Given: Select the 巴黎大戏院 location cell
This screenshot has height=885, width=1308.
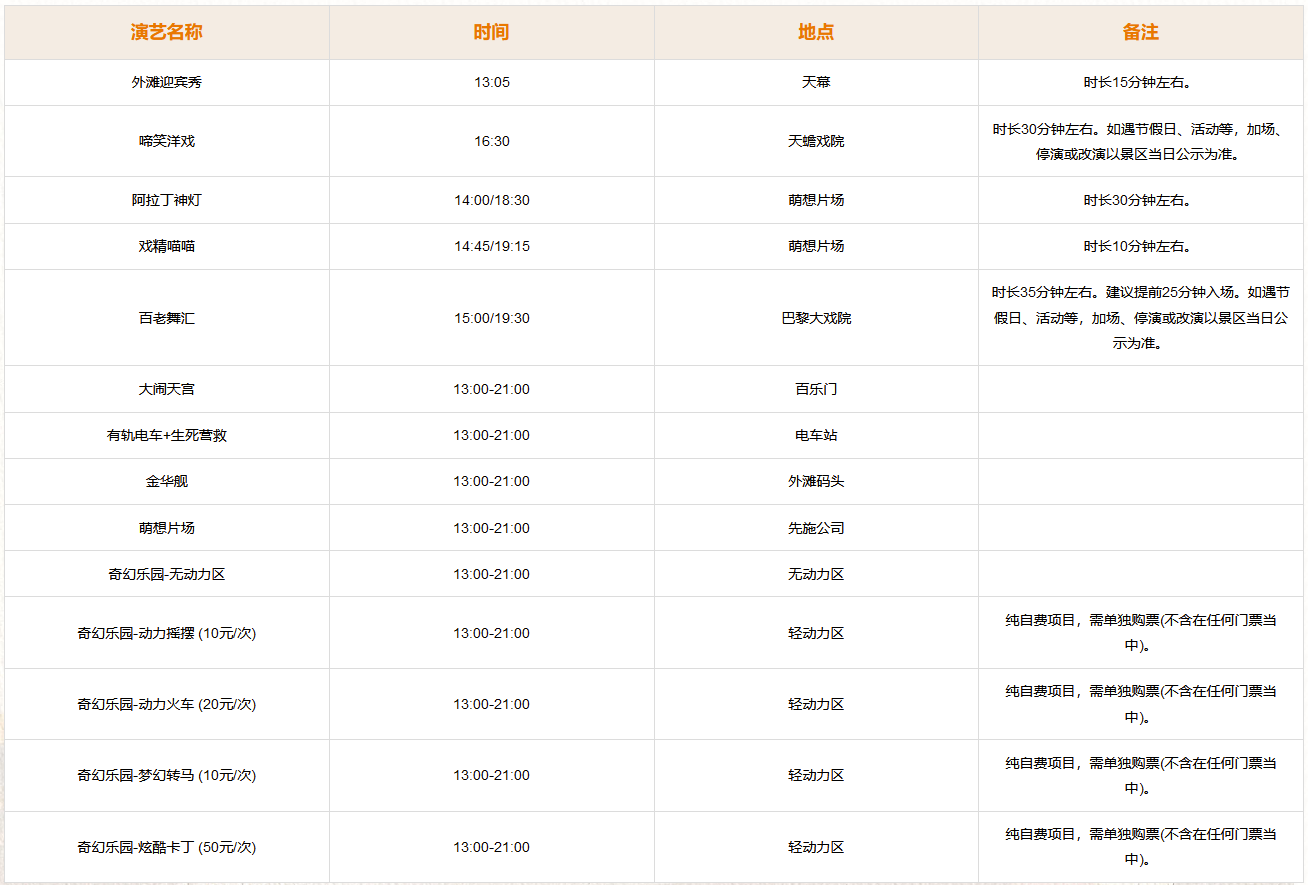Looking at the screenshot, I should coord(816,318).
